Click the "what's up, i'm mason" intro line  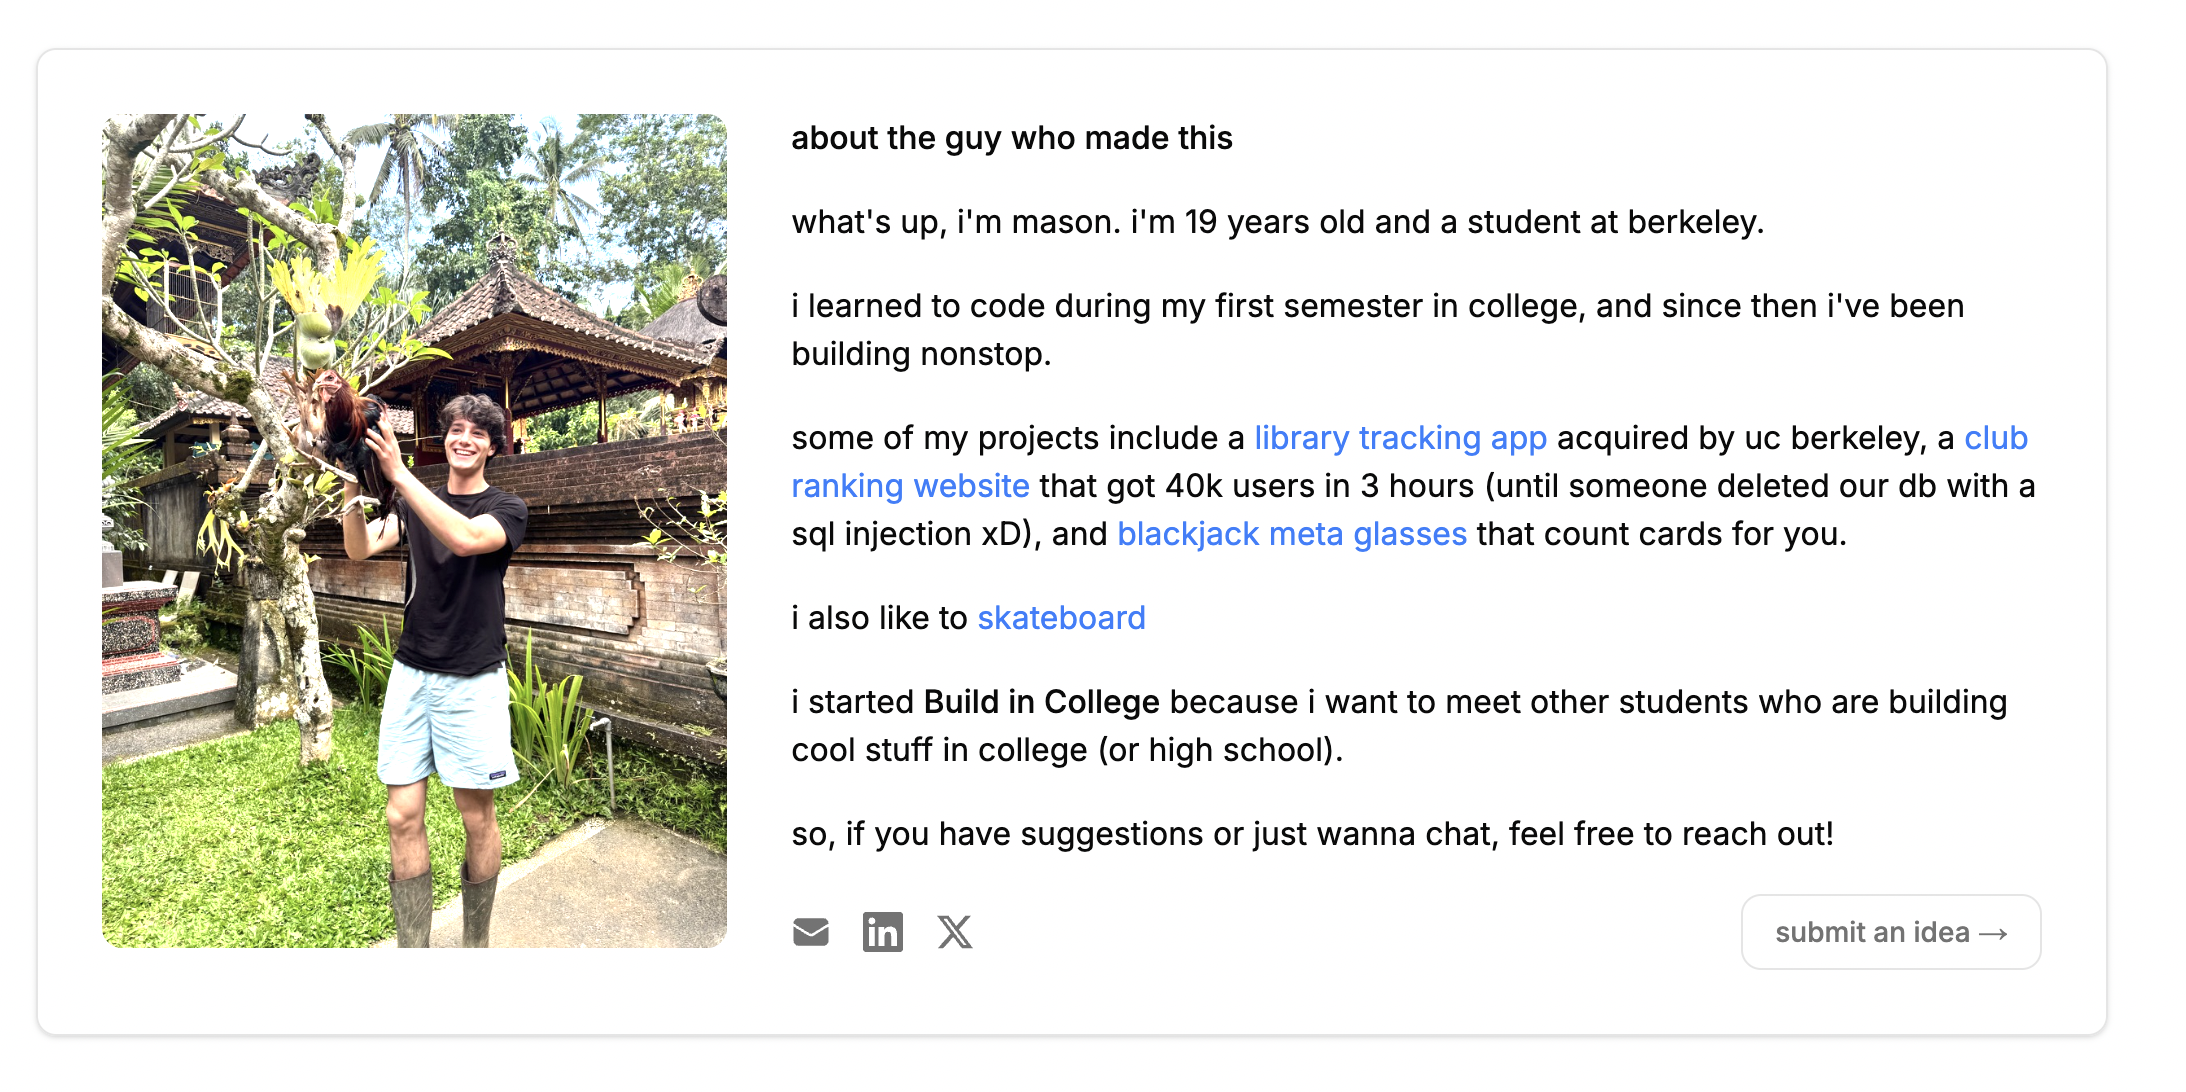pos(1277,222)
